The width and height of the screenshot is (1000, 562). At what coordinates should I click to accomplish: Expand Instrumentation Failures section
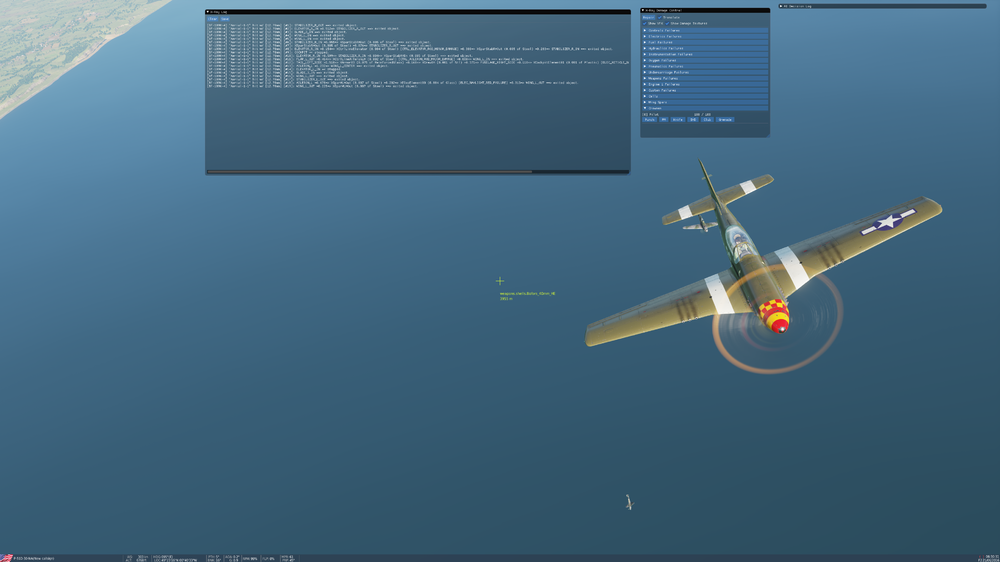(x=705, y=54)
